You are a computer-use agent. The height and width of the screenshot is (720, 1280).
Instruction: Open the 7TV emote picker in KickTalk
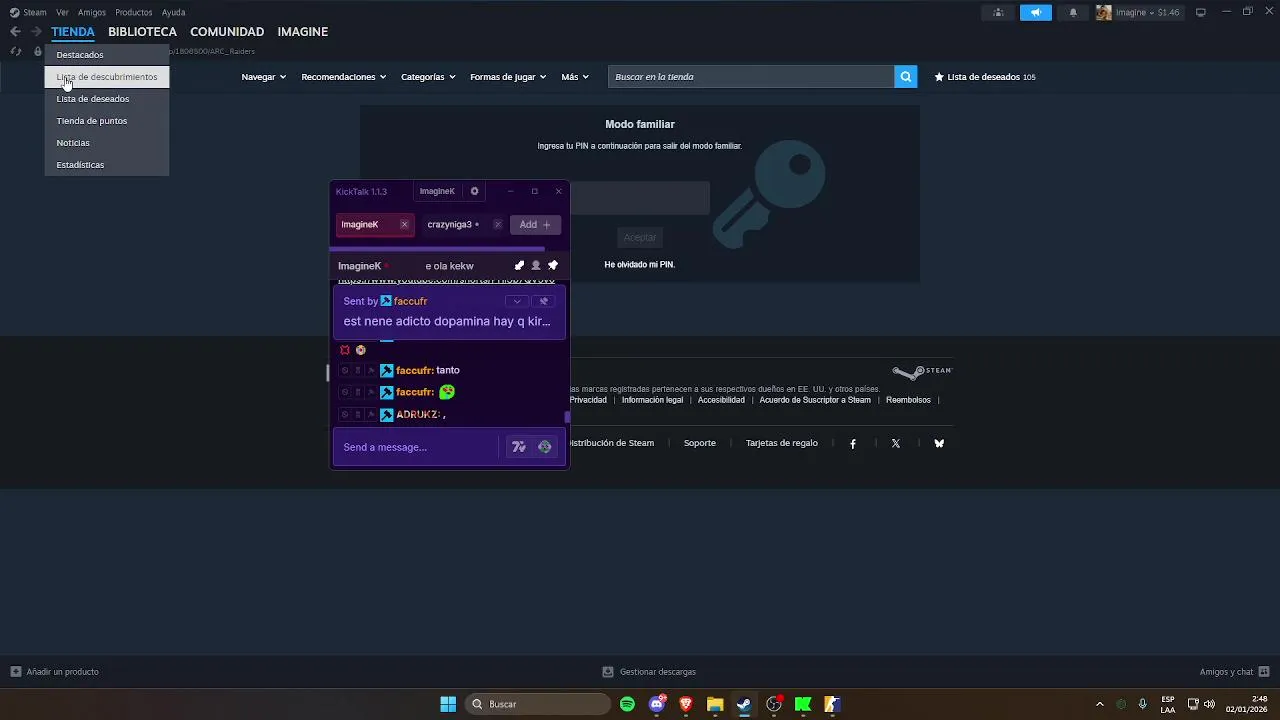[x=518, y=447]
